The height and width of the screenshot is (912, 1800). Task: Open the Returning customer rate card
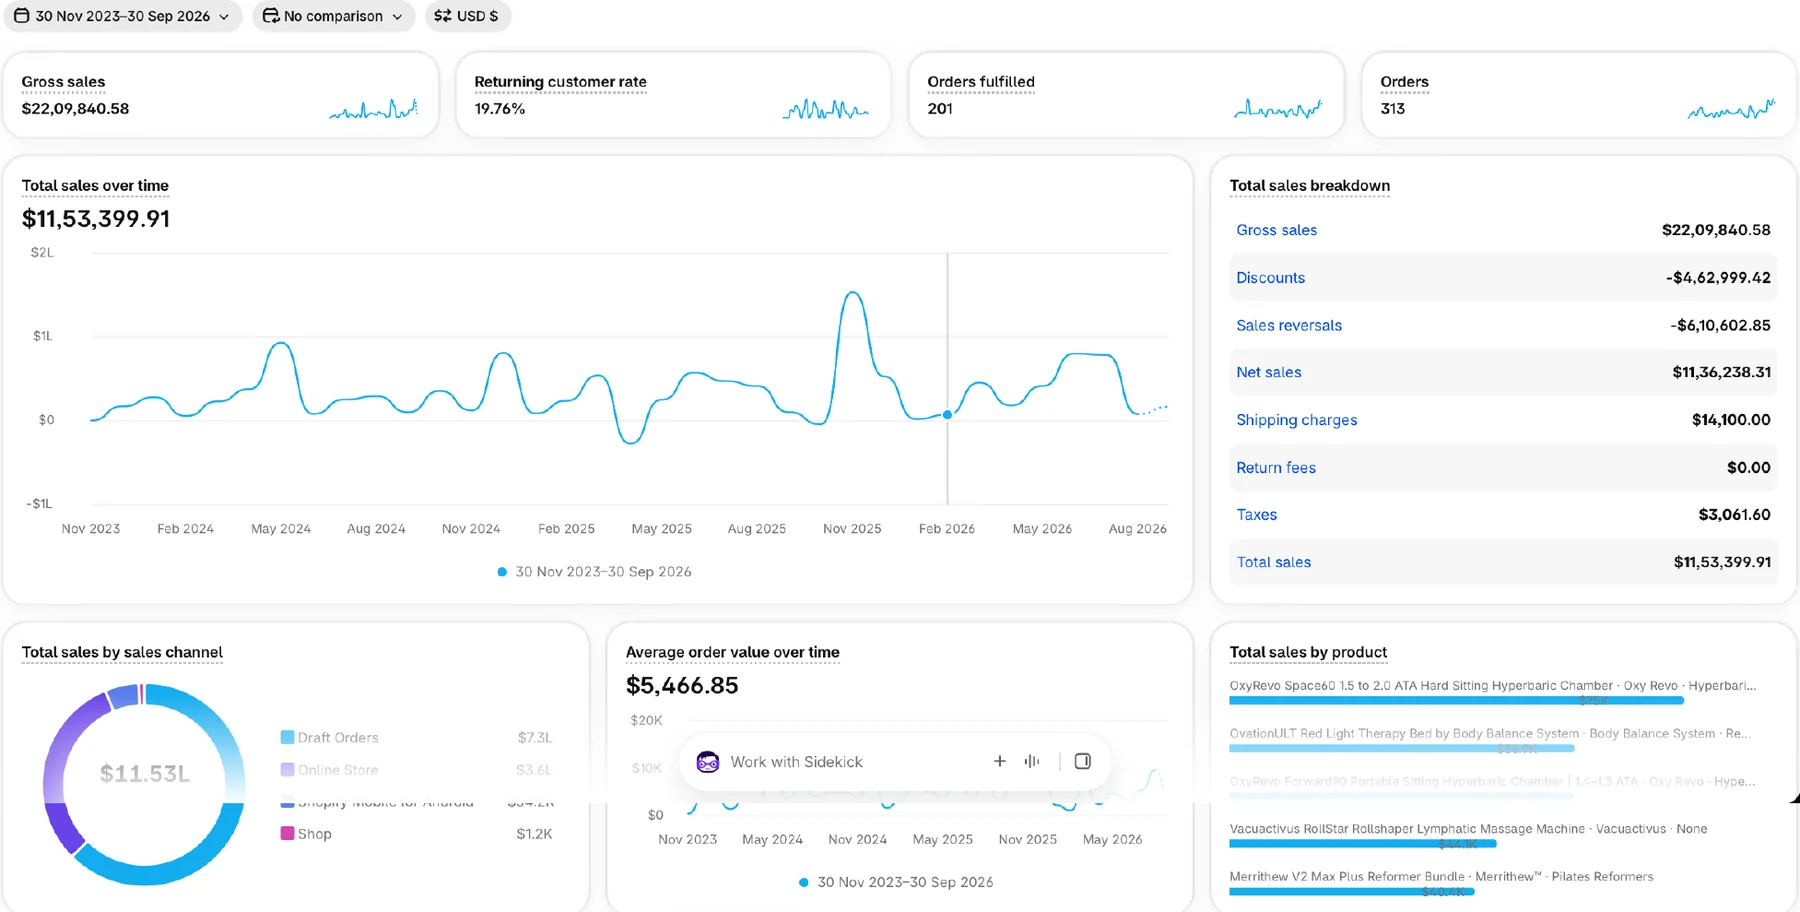tap(673, 95)
